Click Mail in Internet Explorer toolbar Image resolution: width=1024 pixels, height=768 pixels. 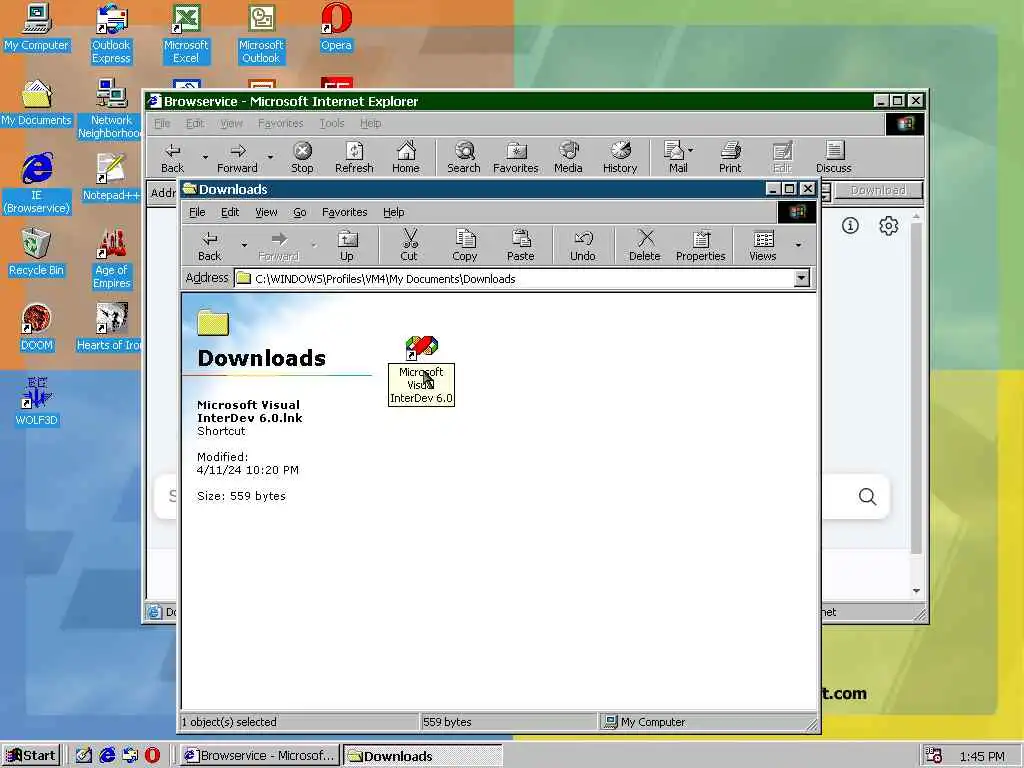pos(678,157)
